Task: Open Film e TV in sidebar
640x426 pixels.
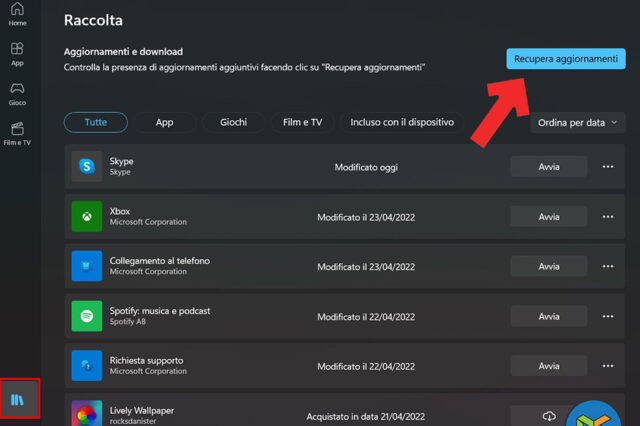Action: click(x=17, y=133)
